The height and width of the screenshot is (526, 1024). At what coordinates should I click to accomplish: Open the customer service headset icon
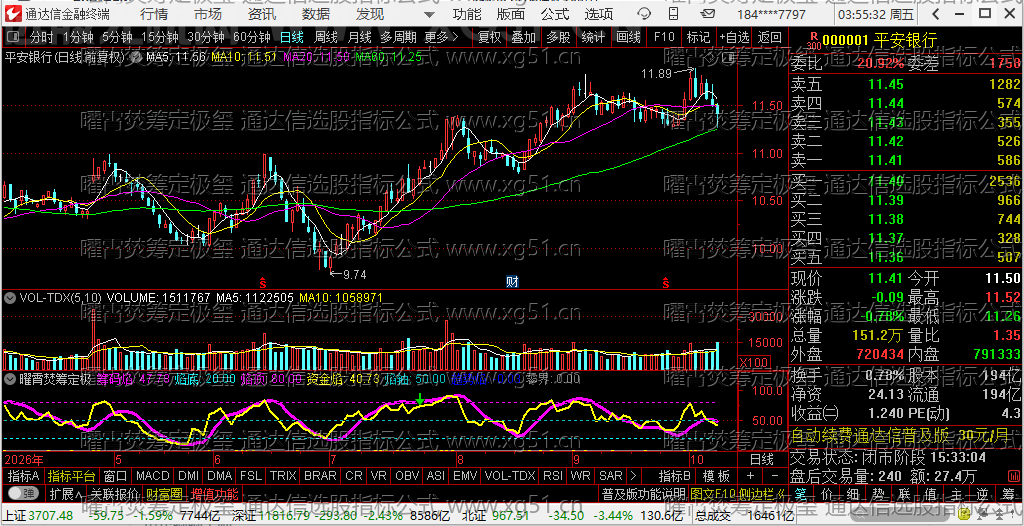(644, 14)
